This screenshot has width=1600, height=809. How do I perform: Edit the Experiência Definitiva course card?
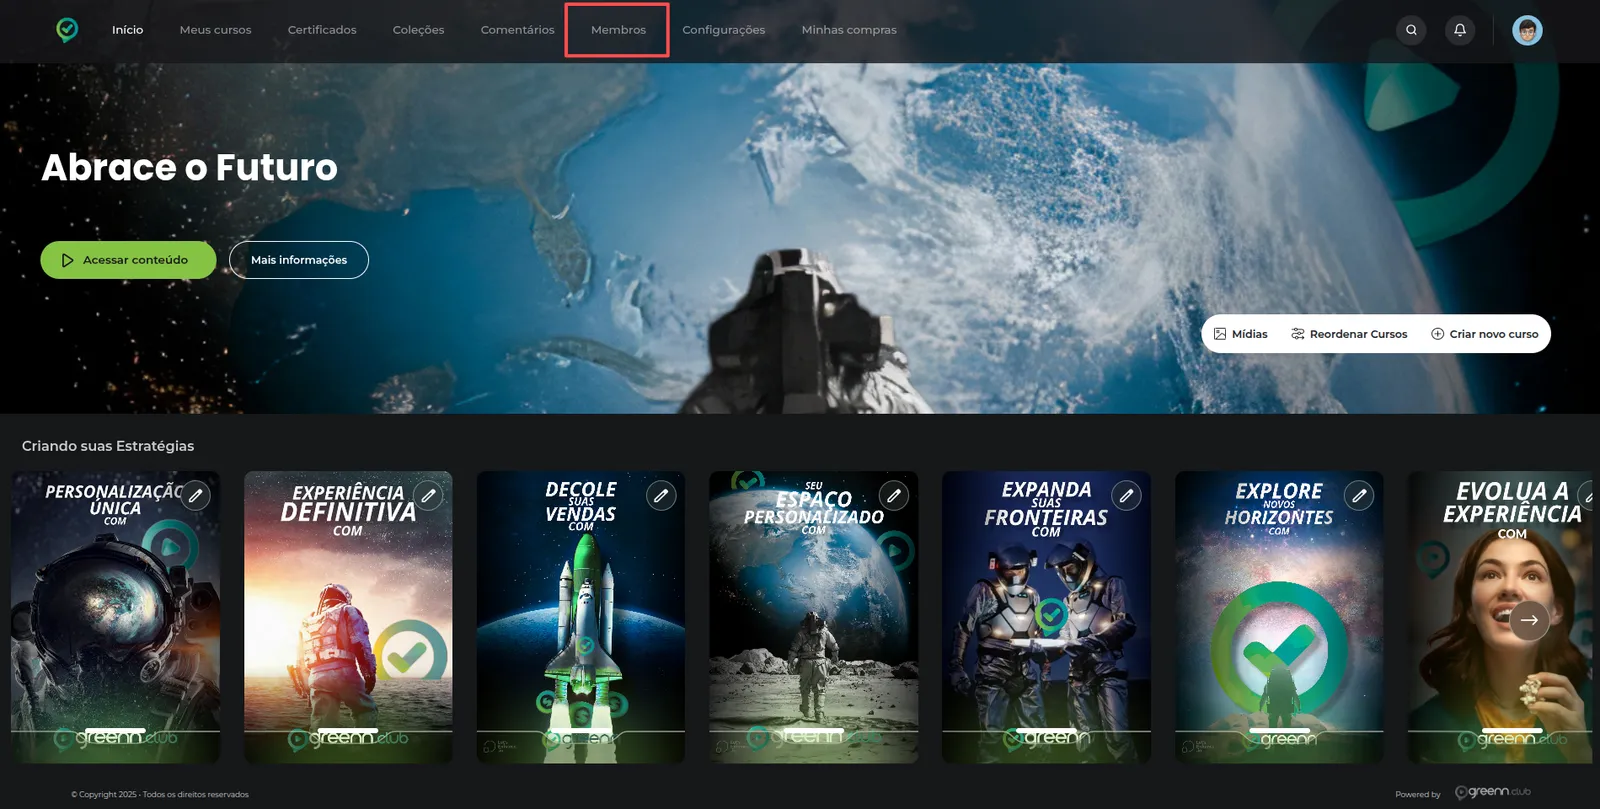click(x=428, y=495)
